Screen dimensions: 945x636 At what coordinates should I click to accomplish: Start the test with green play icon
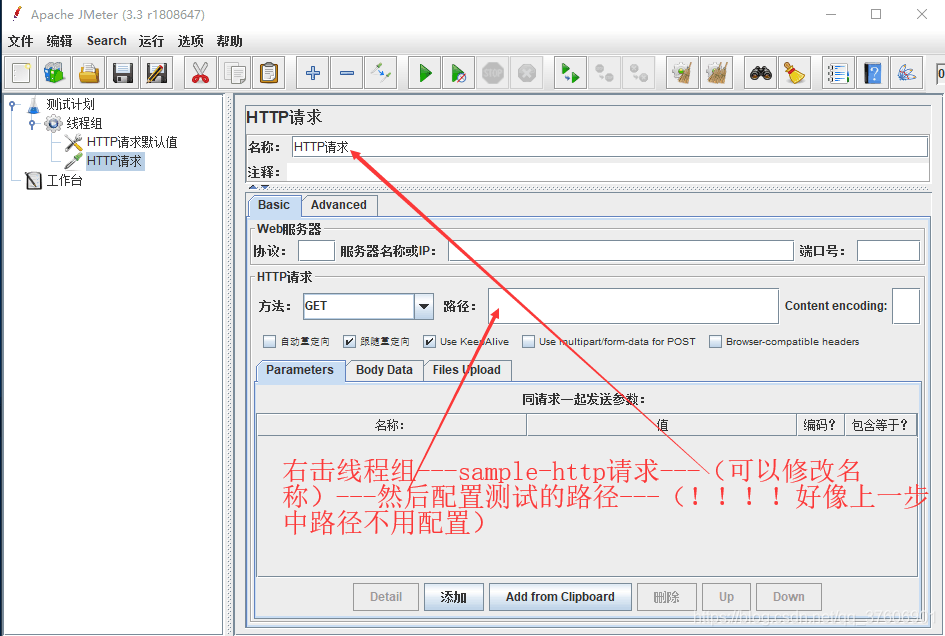pos(424,74)
